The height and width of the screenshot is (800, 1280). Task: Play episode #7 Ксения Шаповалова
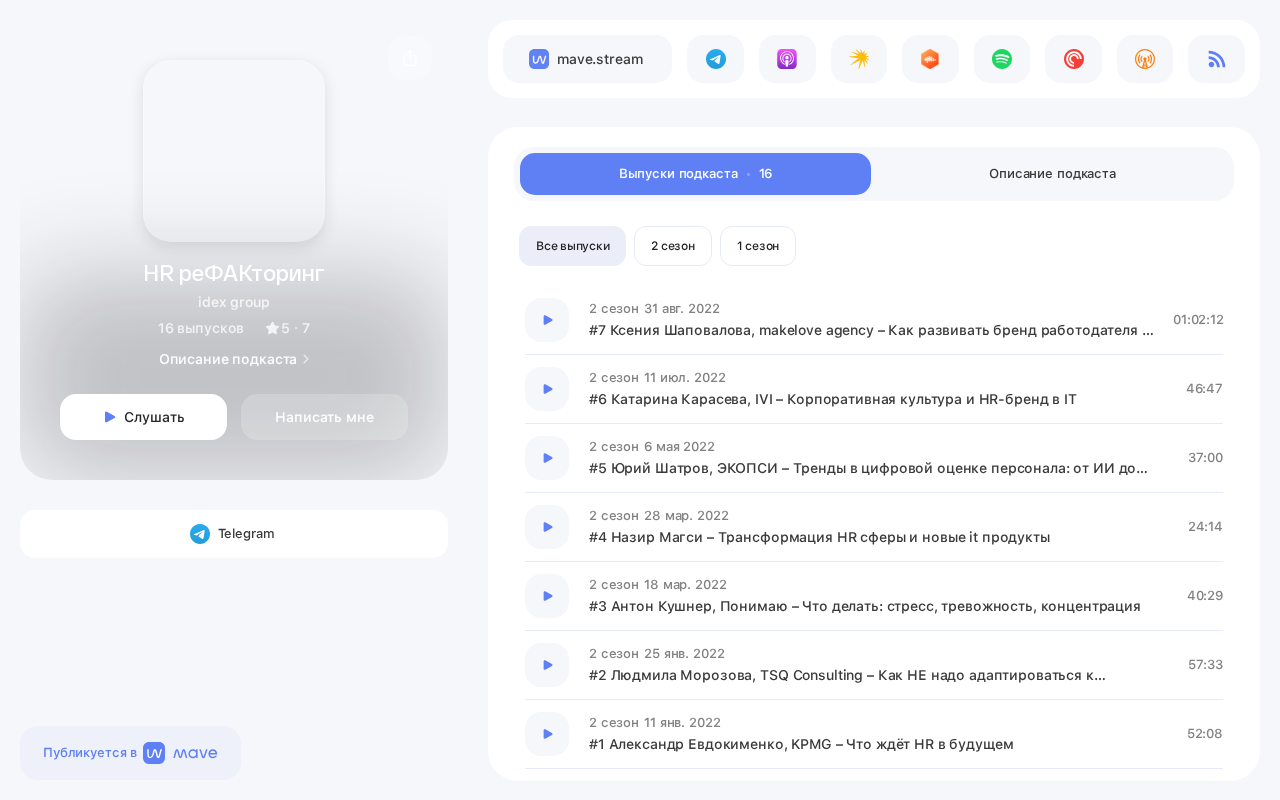tap(547, 320)
